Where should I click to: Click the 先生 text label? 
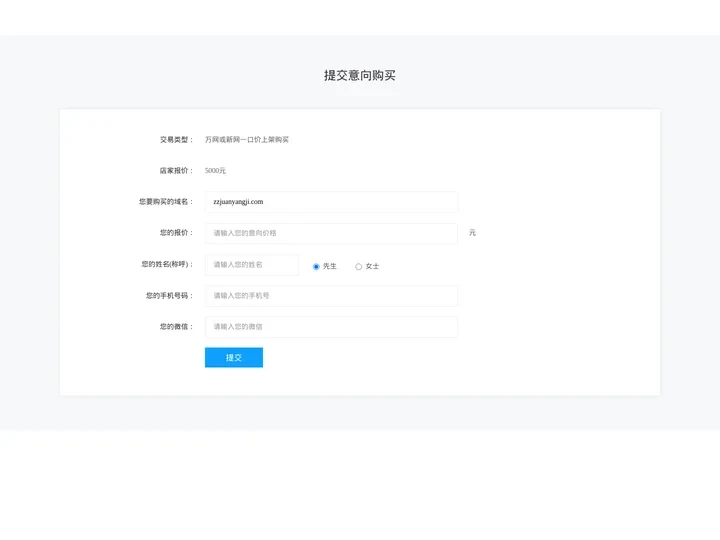pyautogui.click(x=330, y=266)
